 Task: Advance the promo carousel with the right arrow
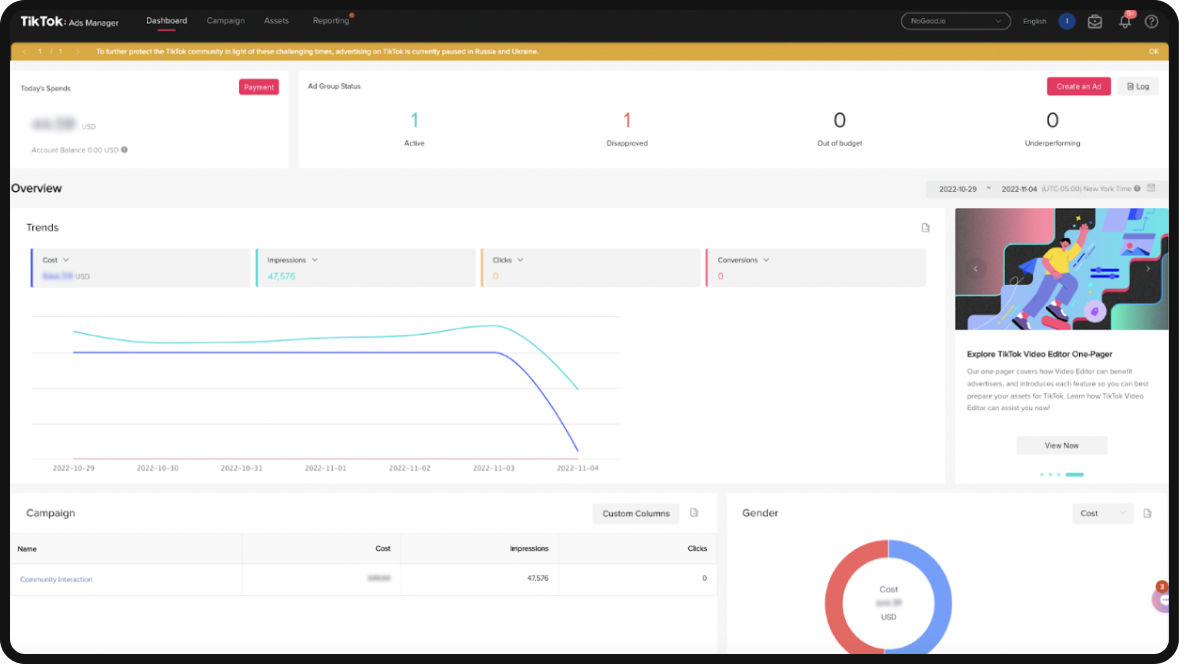click(1148, 268)
